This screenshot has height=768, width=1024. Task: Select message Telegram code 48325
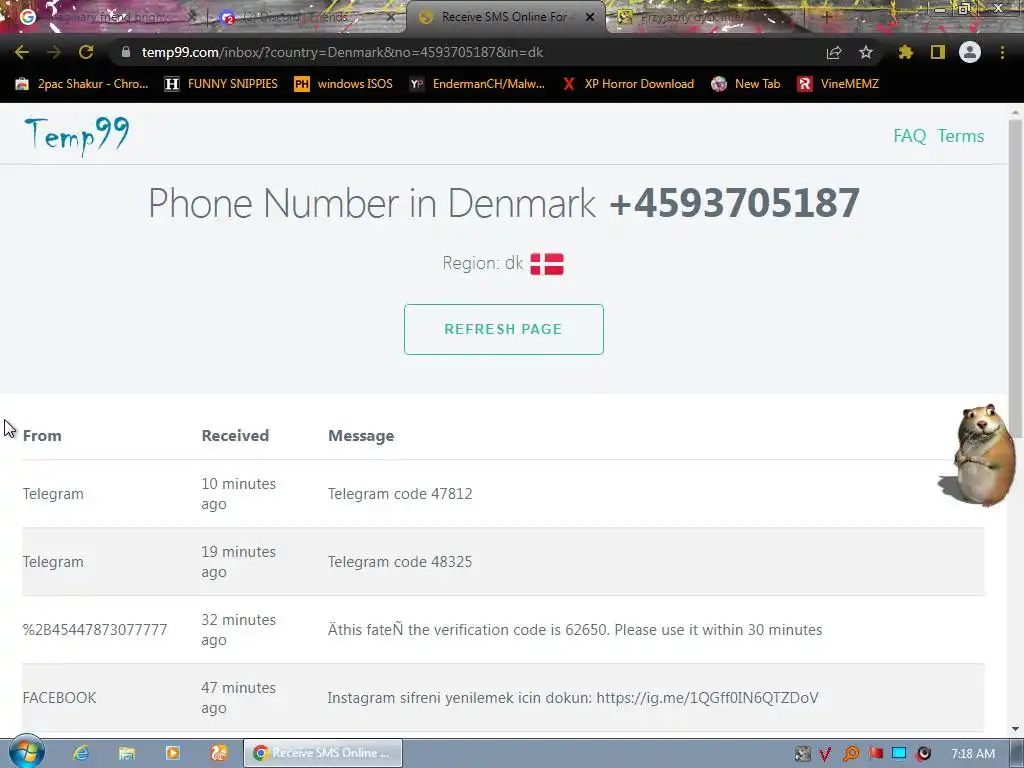400,562
